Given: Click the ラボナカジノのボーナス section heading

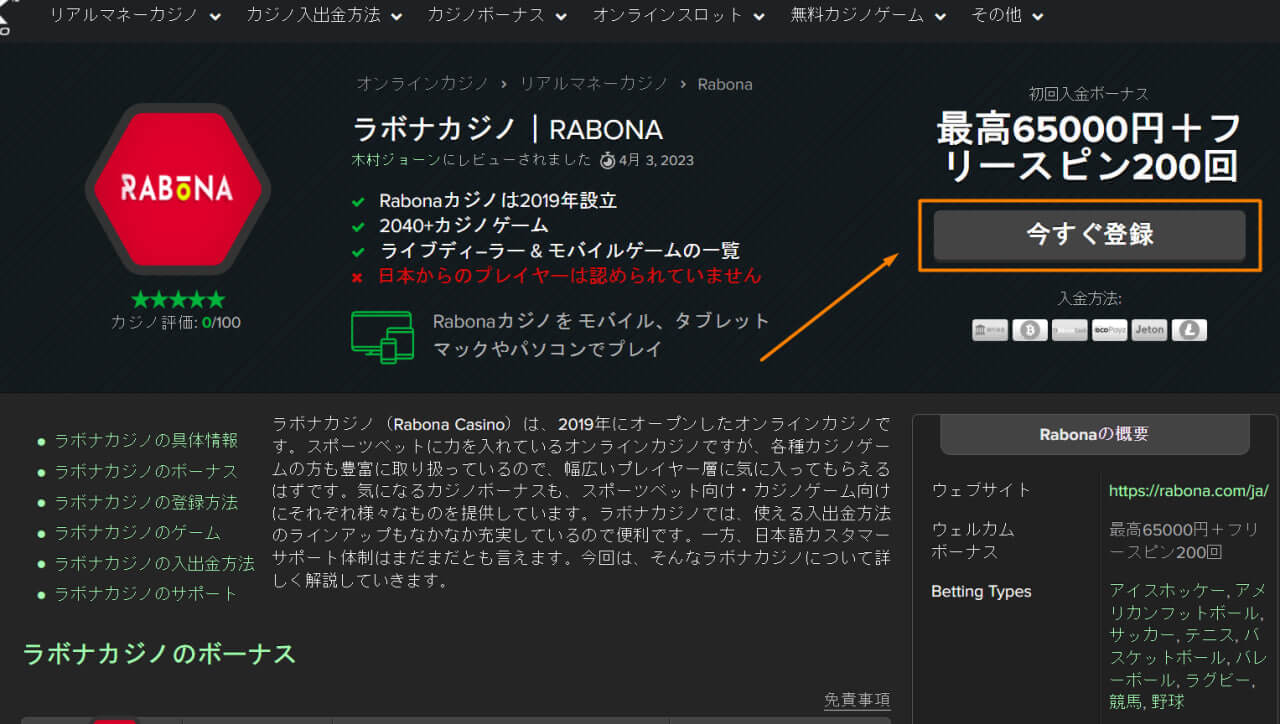Looking at the screenshot, I should (159, 654).
